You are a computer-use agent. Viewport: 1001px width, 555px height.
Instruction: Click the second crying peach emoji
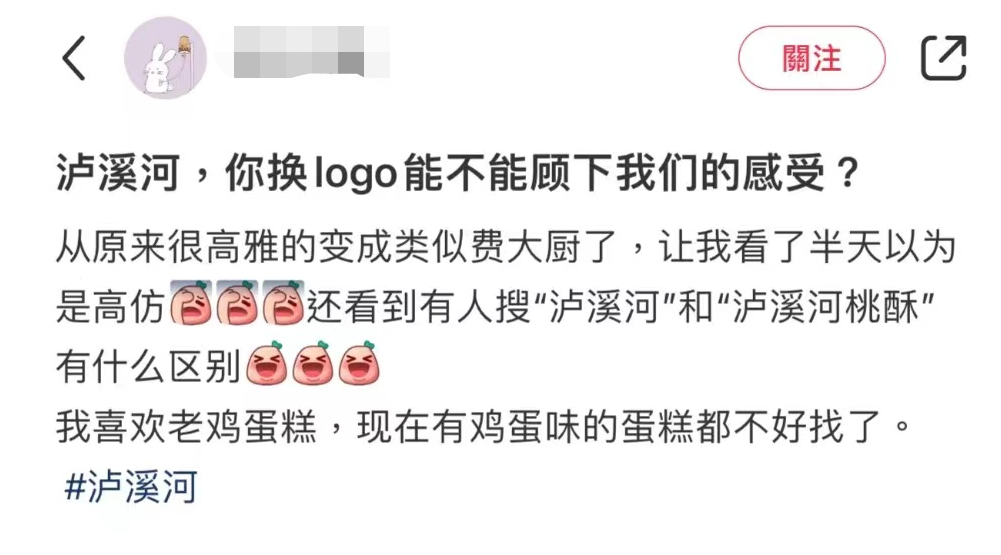click(237, 303)
